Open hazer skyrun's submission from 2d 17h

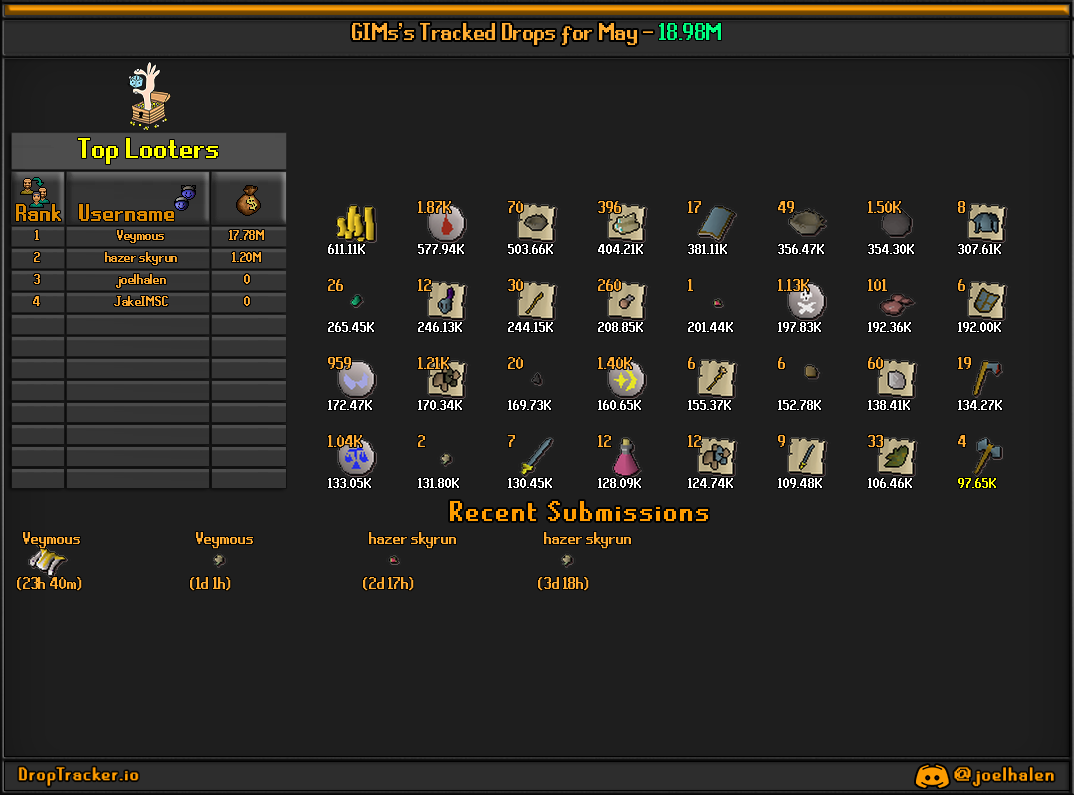(x=394, y=560)
